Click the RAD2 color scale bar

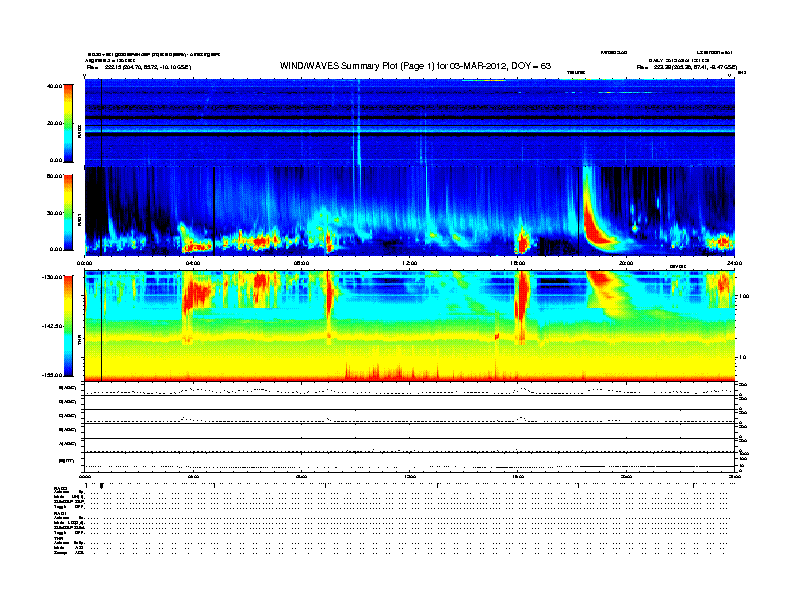click(x=68, y=123)
